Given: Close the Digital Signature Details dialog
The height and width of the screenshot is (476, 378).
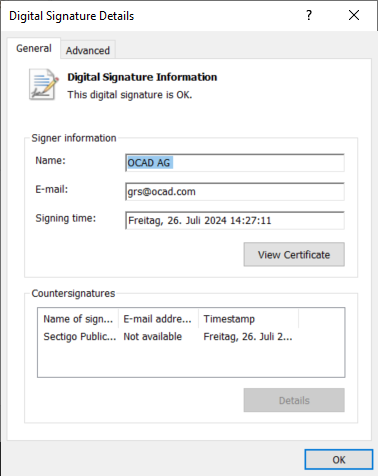Looking at the screenshot, I should [354, 15].
